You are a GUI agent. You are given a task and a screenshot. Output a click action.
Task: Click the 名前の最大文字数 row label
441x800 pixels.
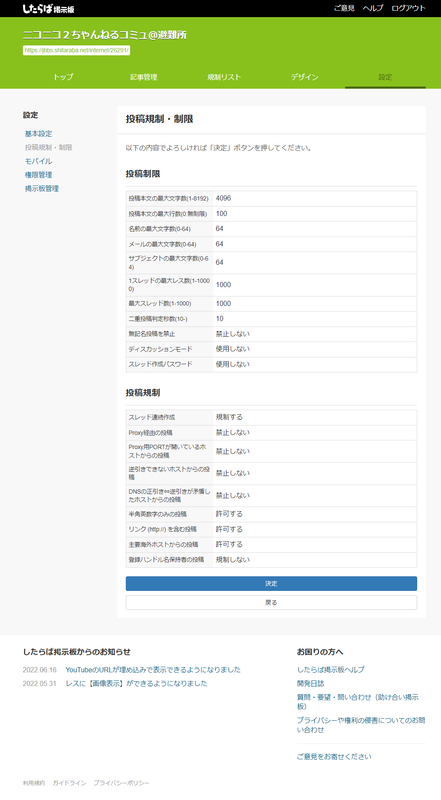click(x=159, y=229)
